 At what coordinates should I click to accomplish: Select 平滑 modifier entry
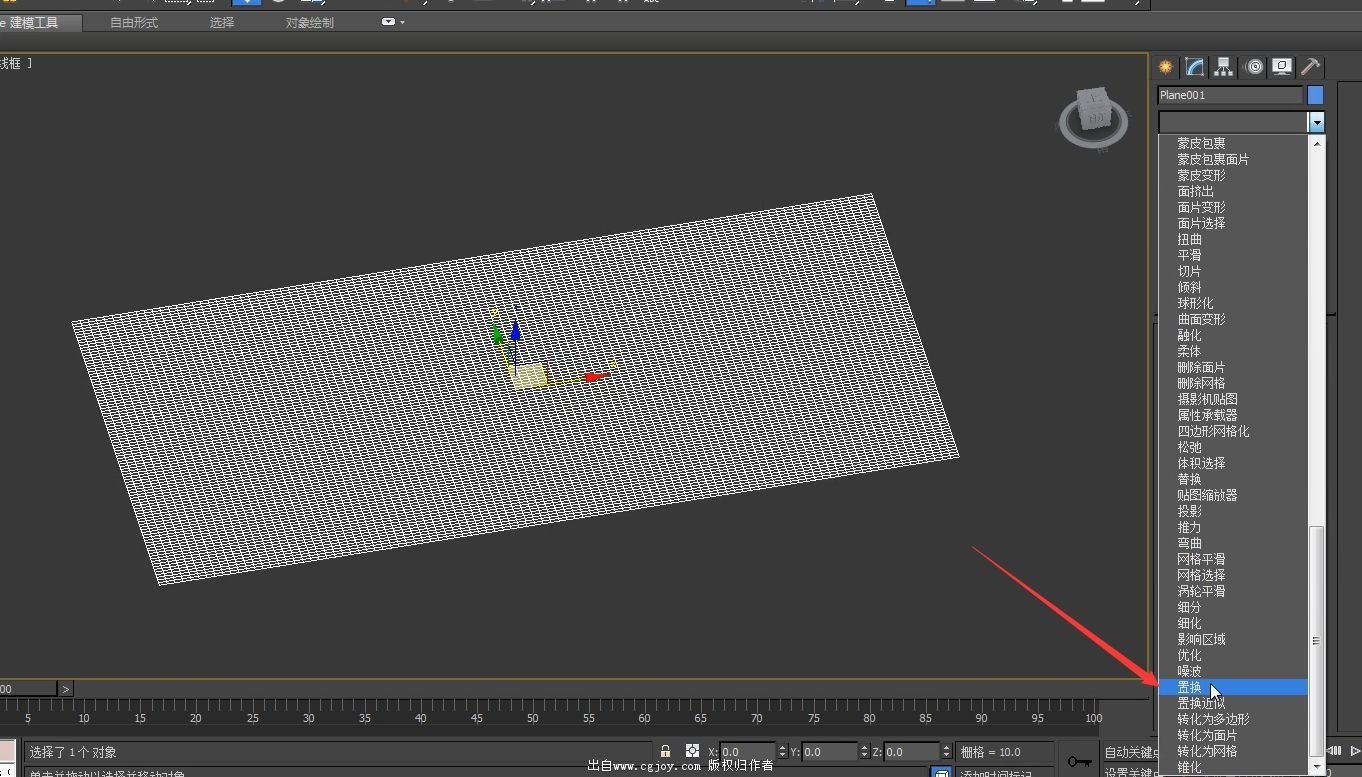coord(1234,255)
